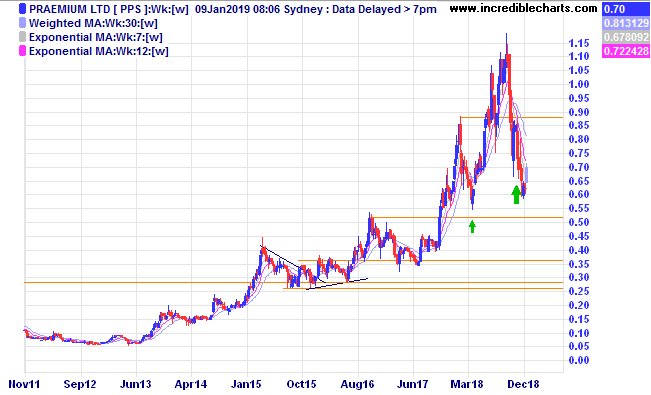Open the www.incrediblecharts.com link
651x395 pixels.
524,8
